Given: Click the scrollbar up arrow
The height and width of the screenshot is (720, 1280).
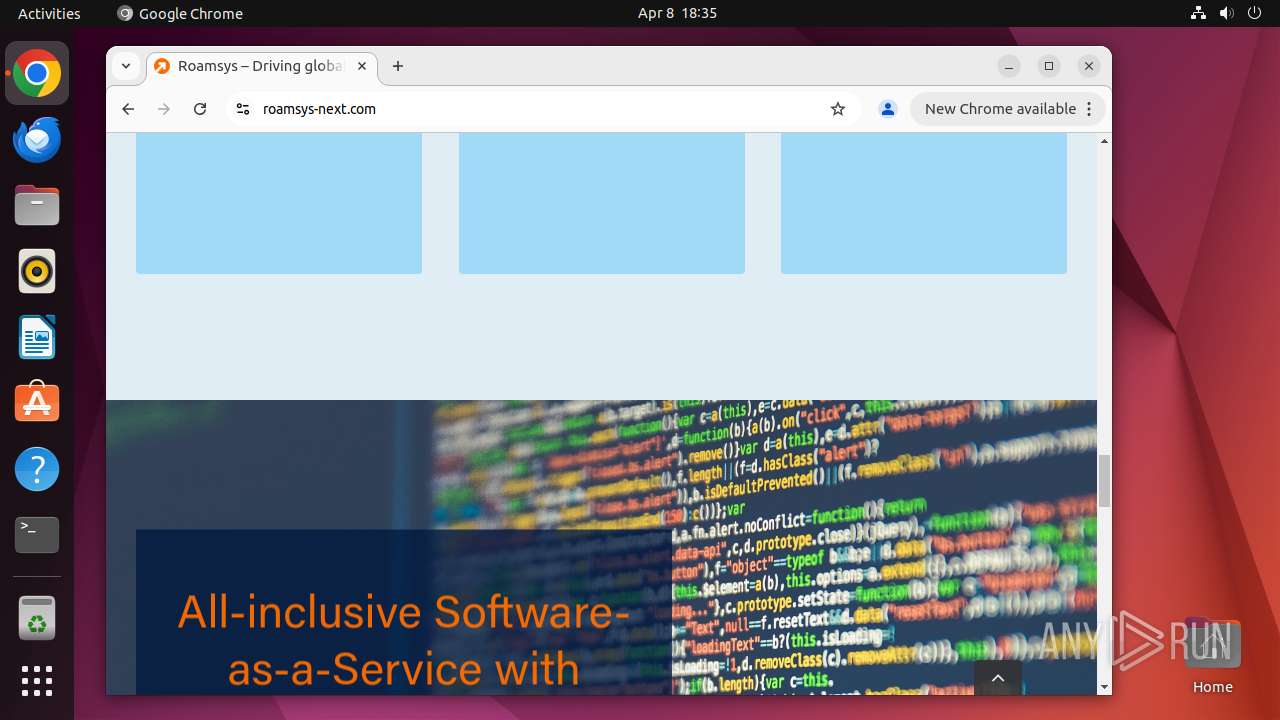Looking at the screenshot, I should click(x=1104, y=141).
